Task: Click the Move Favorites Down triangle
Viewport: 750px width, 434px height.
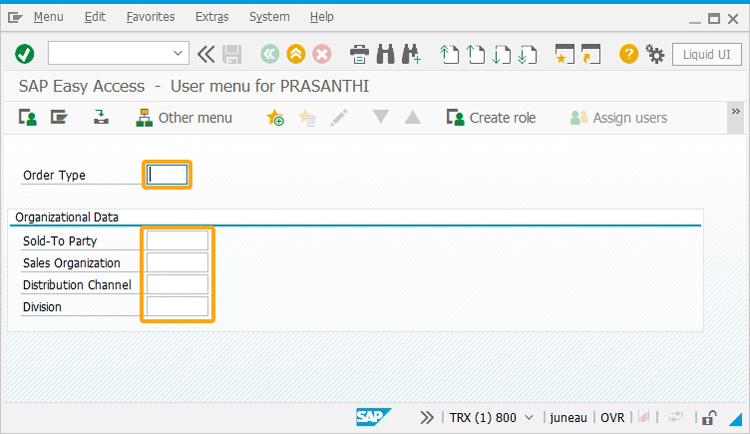Action: point(381,117)
